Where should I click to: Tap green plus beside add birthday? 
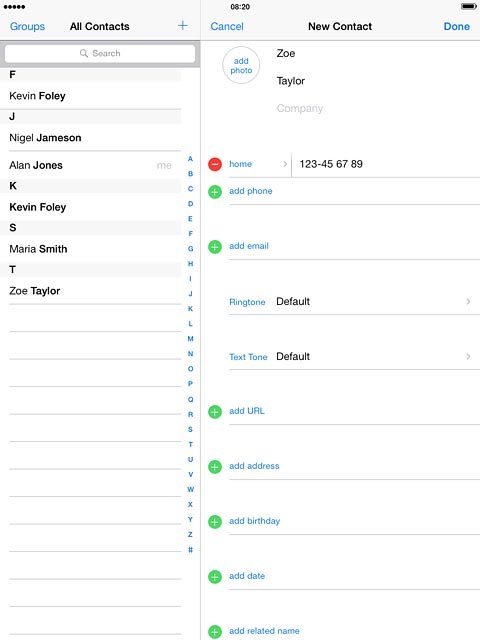click(x=215, y=522)
